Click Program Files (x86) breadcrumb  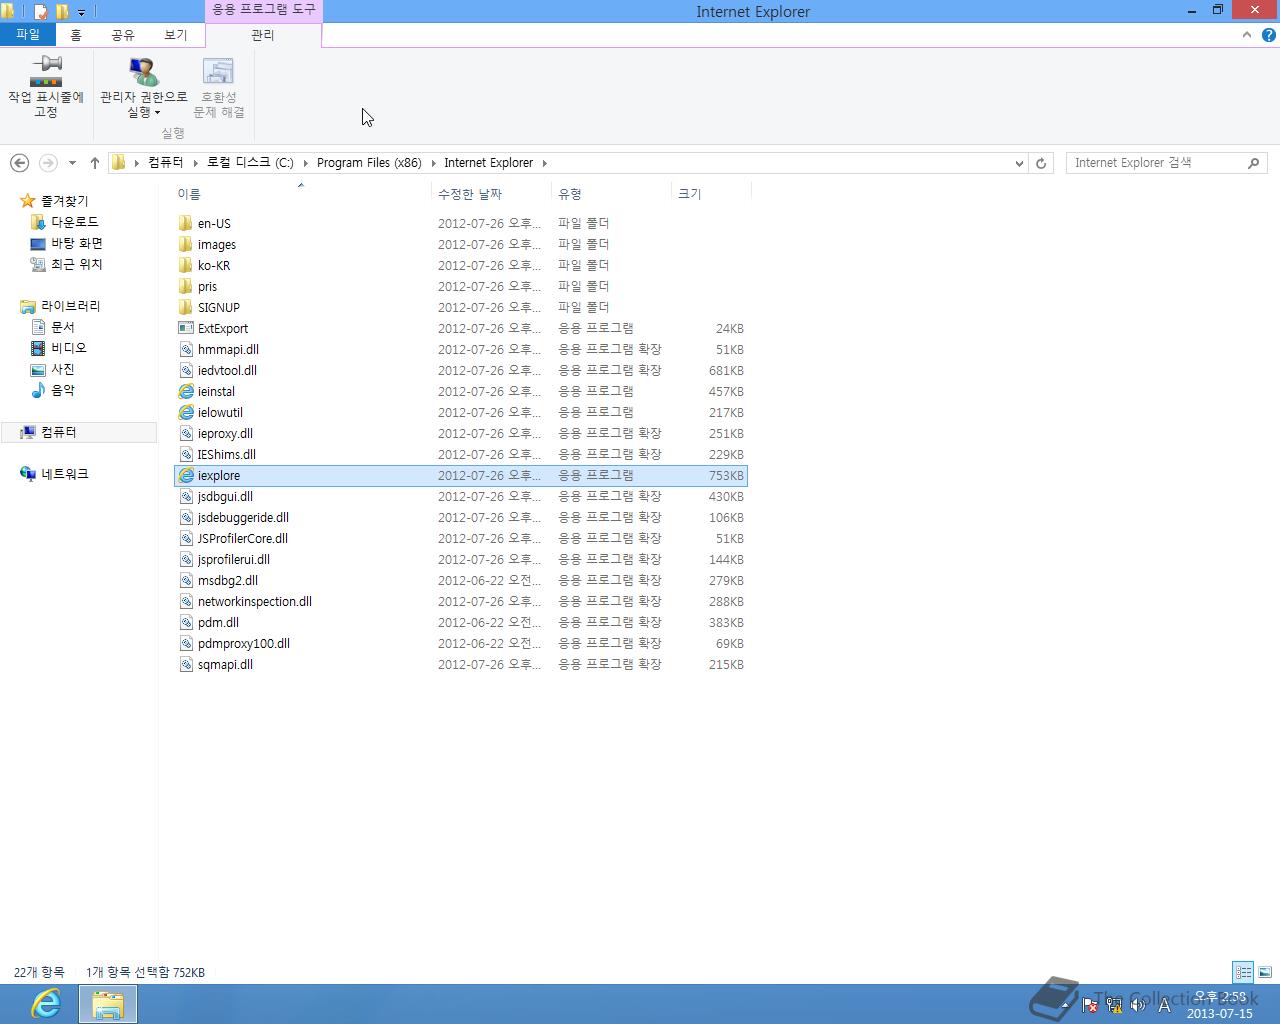click(369, 162)
